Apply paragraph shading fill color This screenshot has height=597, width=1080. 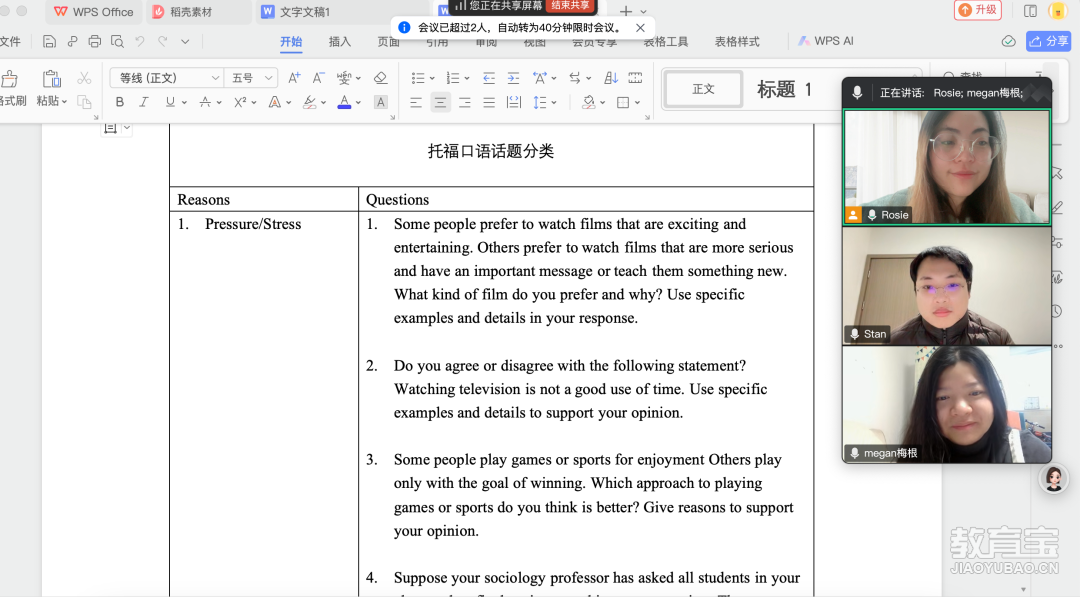tap(588, 102)
